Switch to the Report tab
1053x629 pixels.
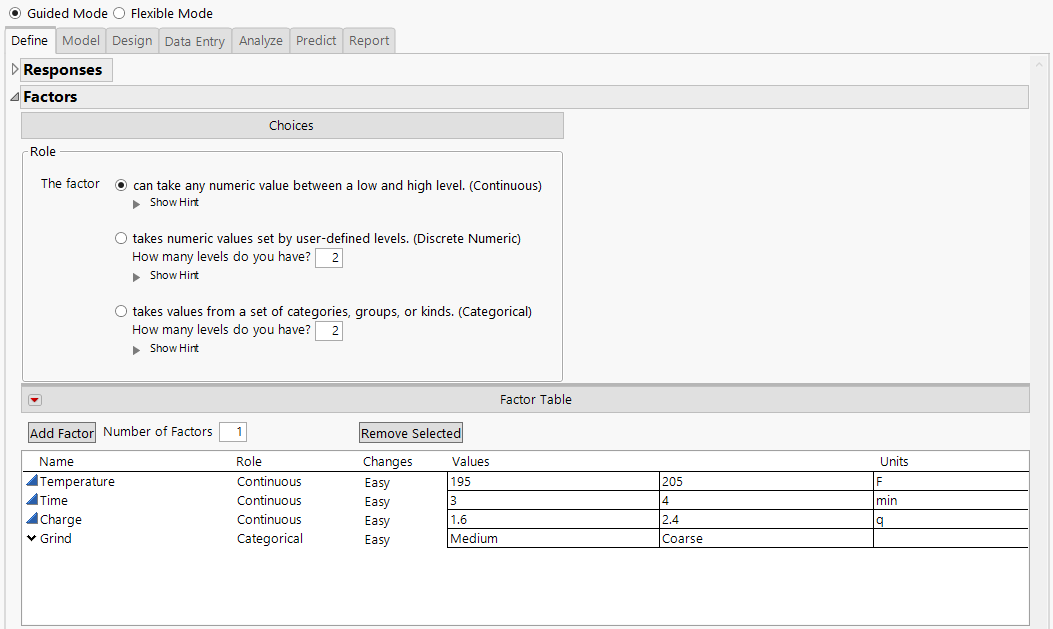click(x=369, y=40)
